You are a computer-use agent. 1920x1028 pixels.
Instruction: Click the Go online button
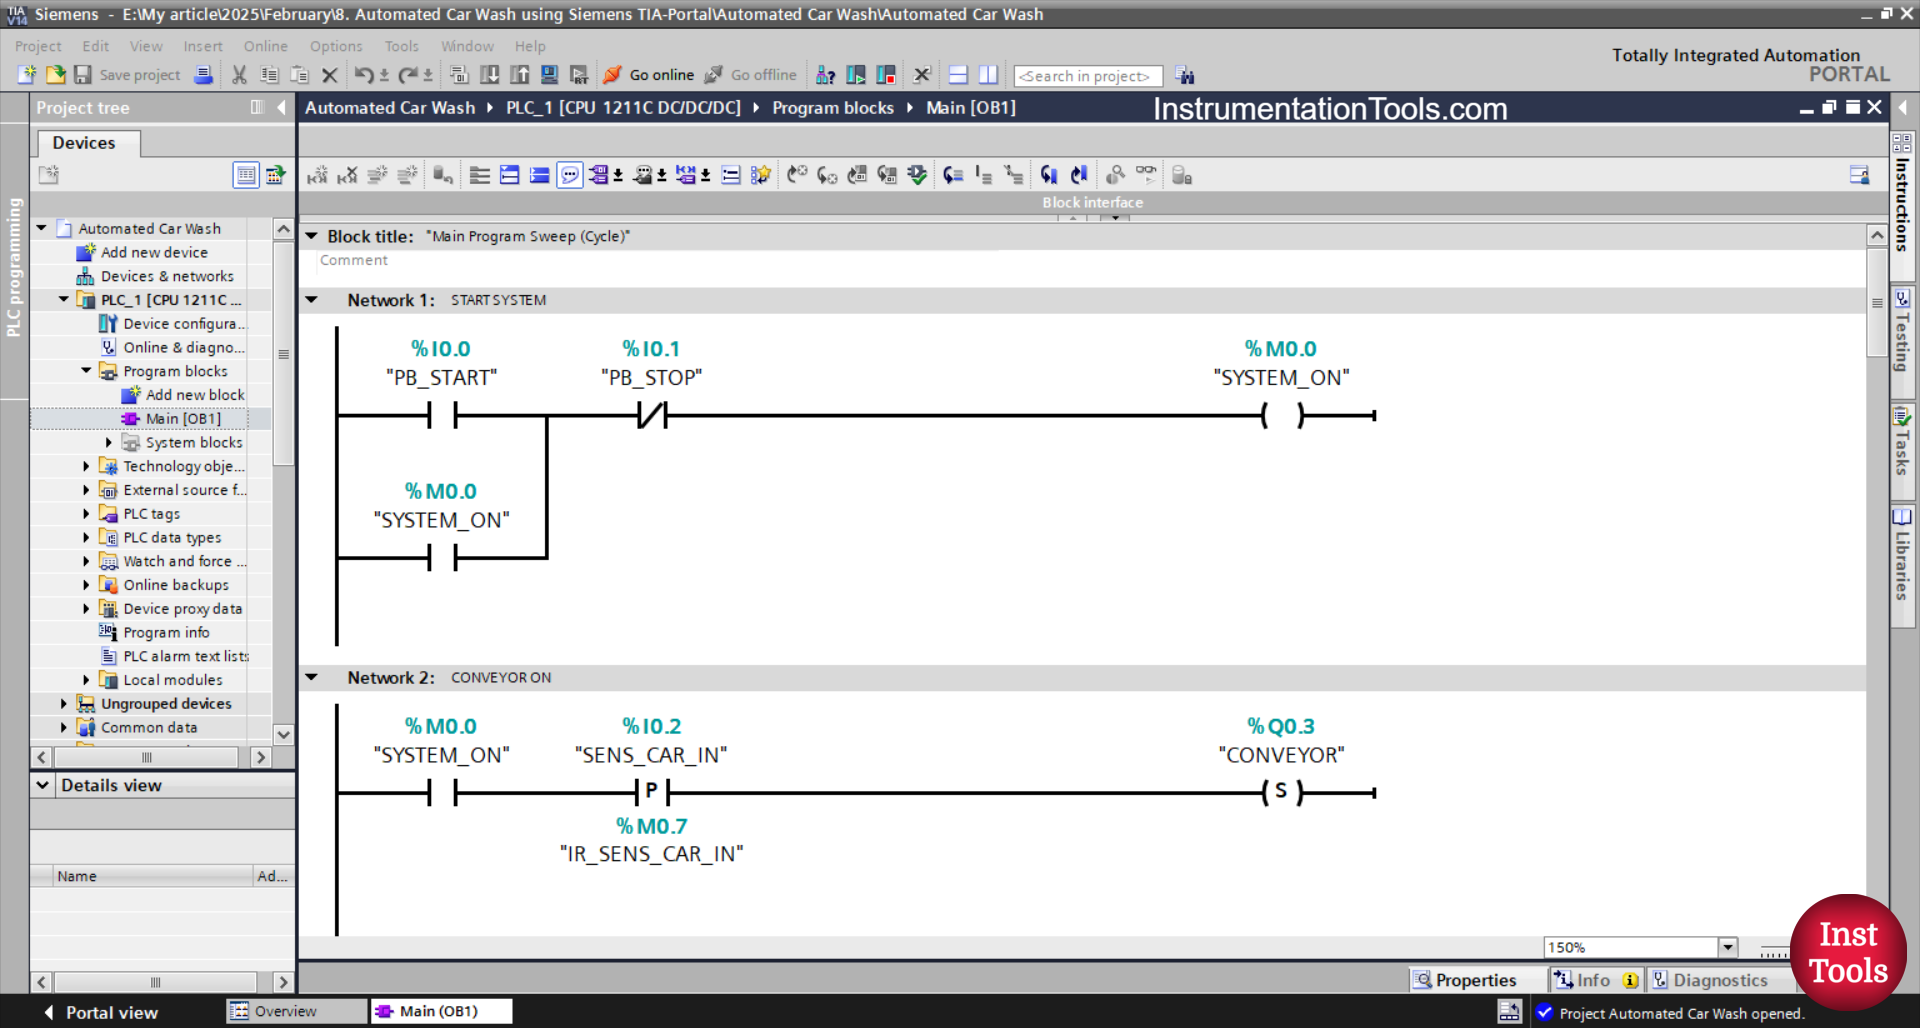click(649, 75)
